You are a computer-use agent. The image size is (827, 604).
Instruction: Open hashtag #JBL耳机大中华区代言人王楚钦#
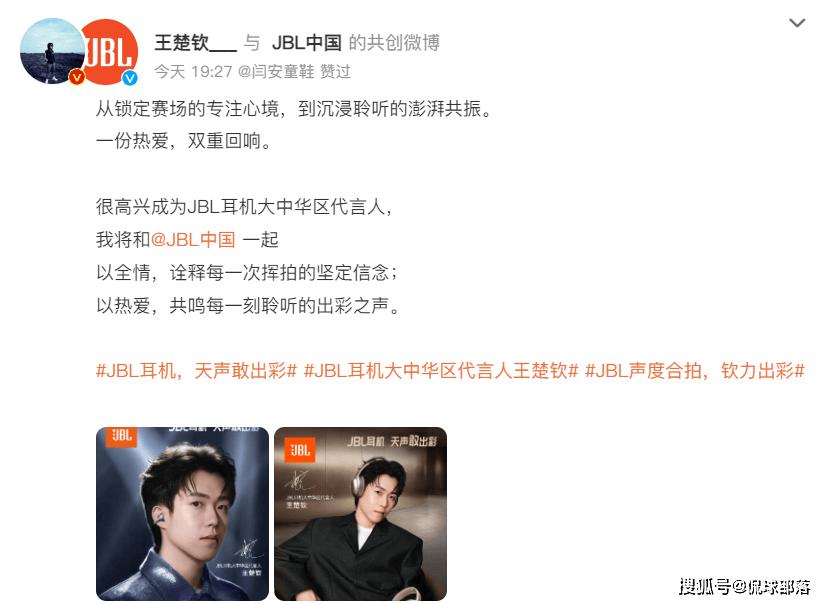click(441, 371)
